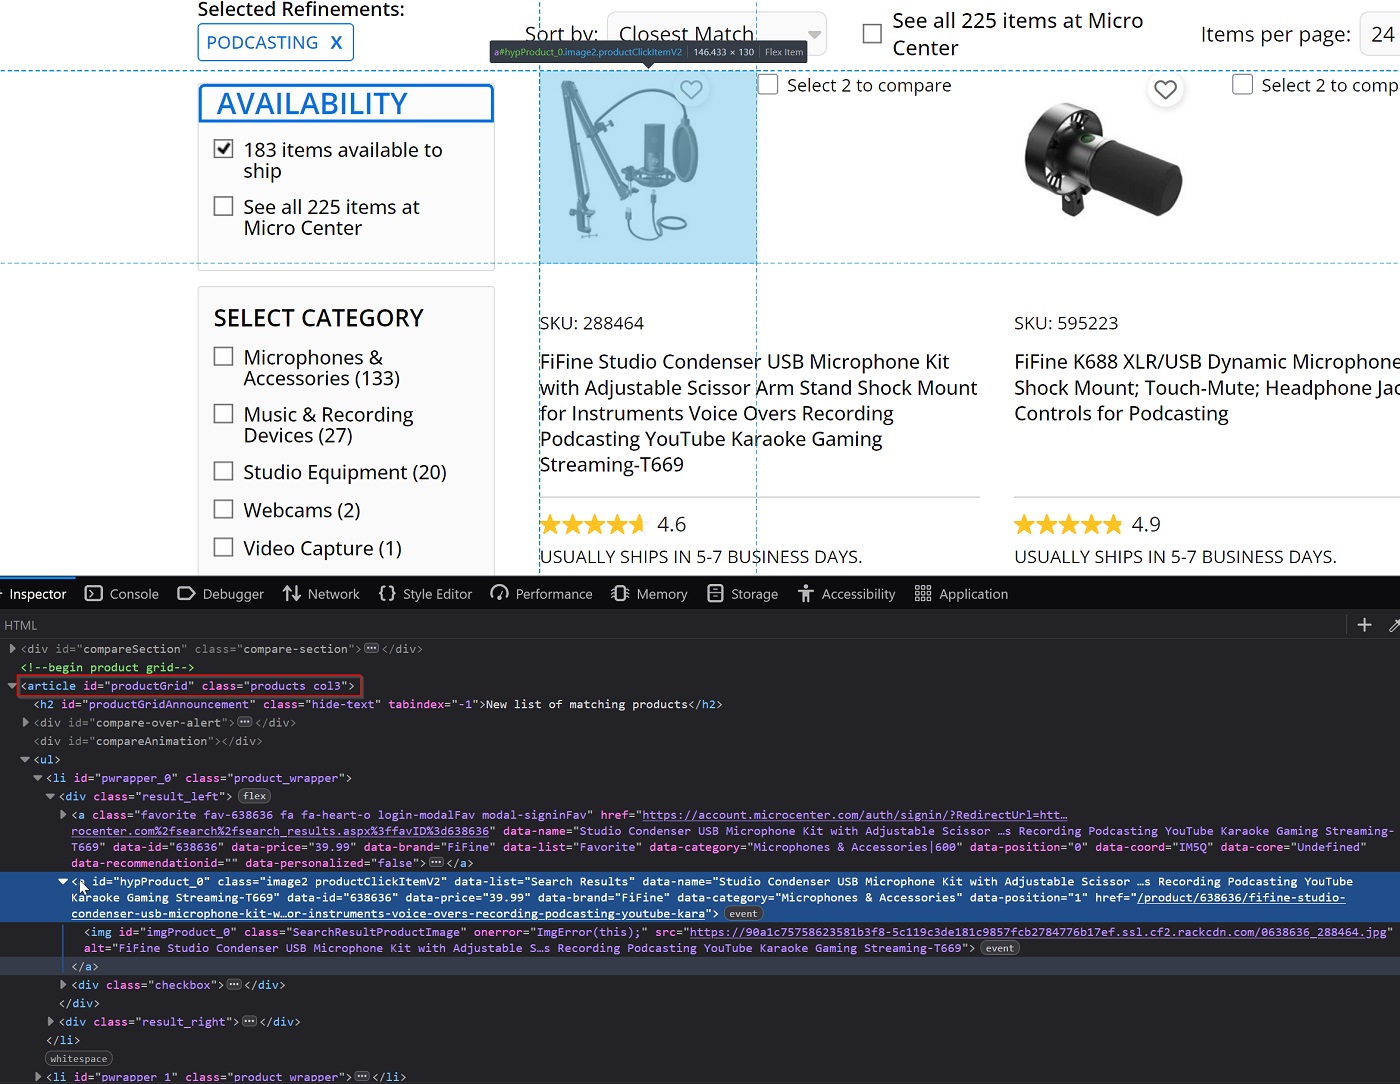Screen dimensions: 1400x1084
Task: Favorite the FiFine Studio Condenser kit heart icon
Action: [x=691, y=90]
